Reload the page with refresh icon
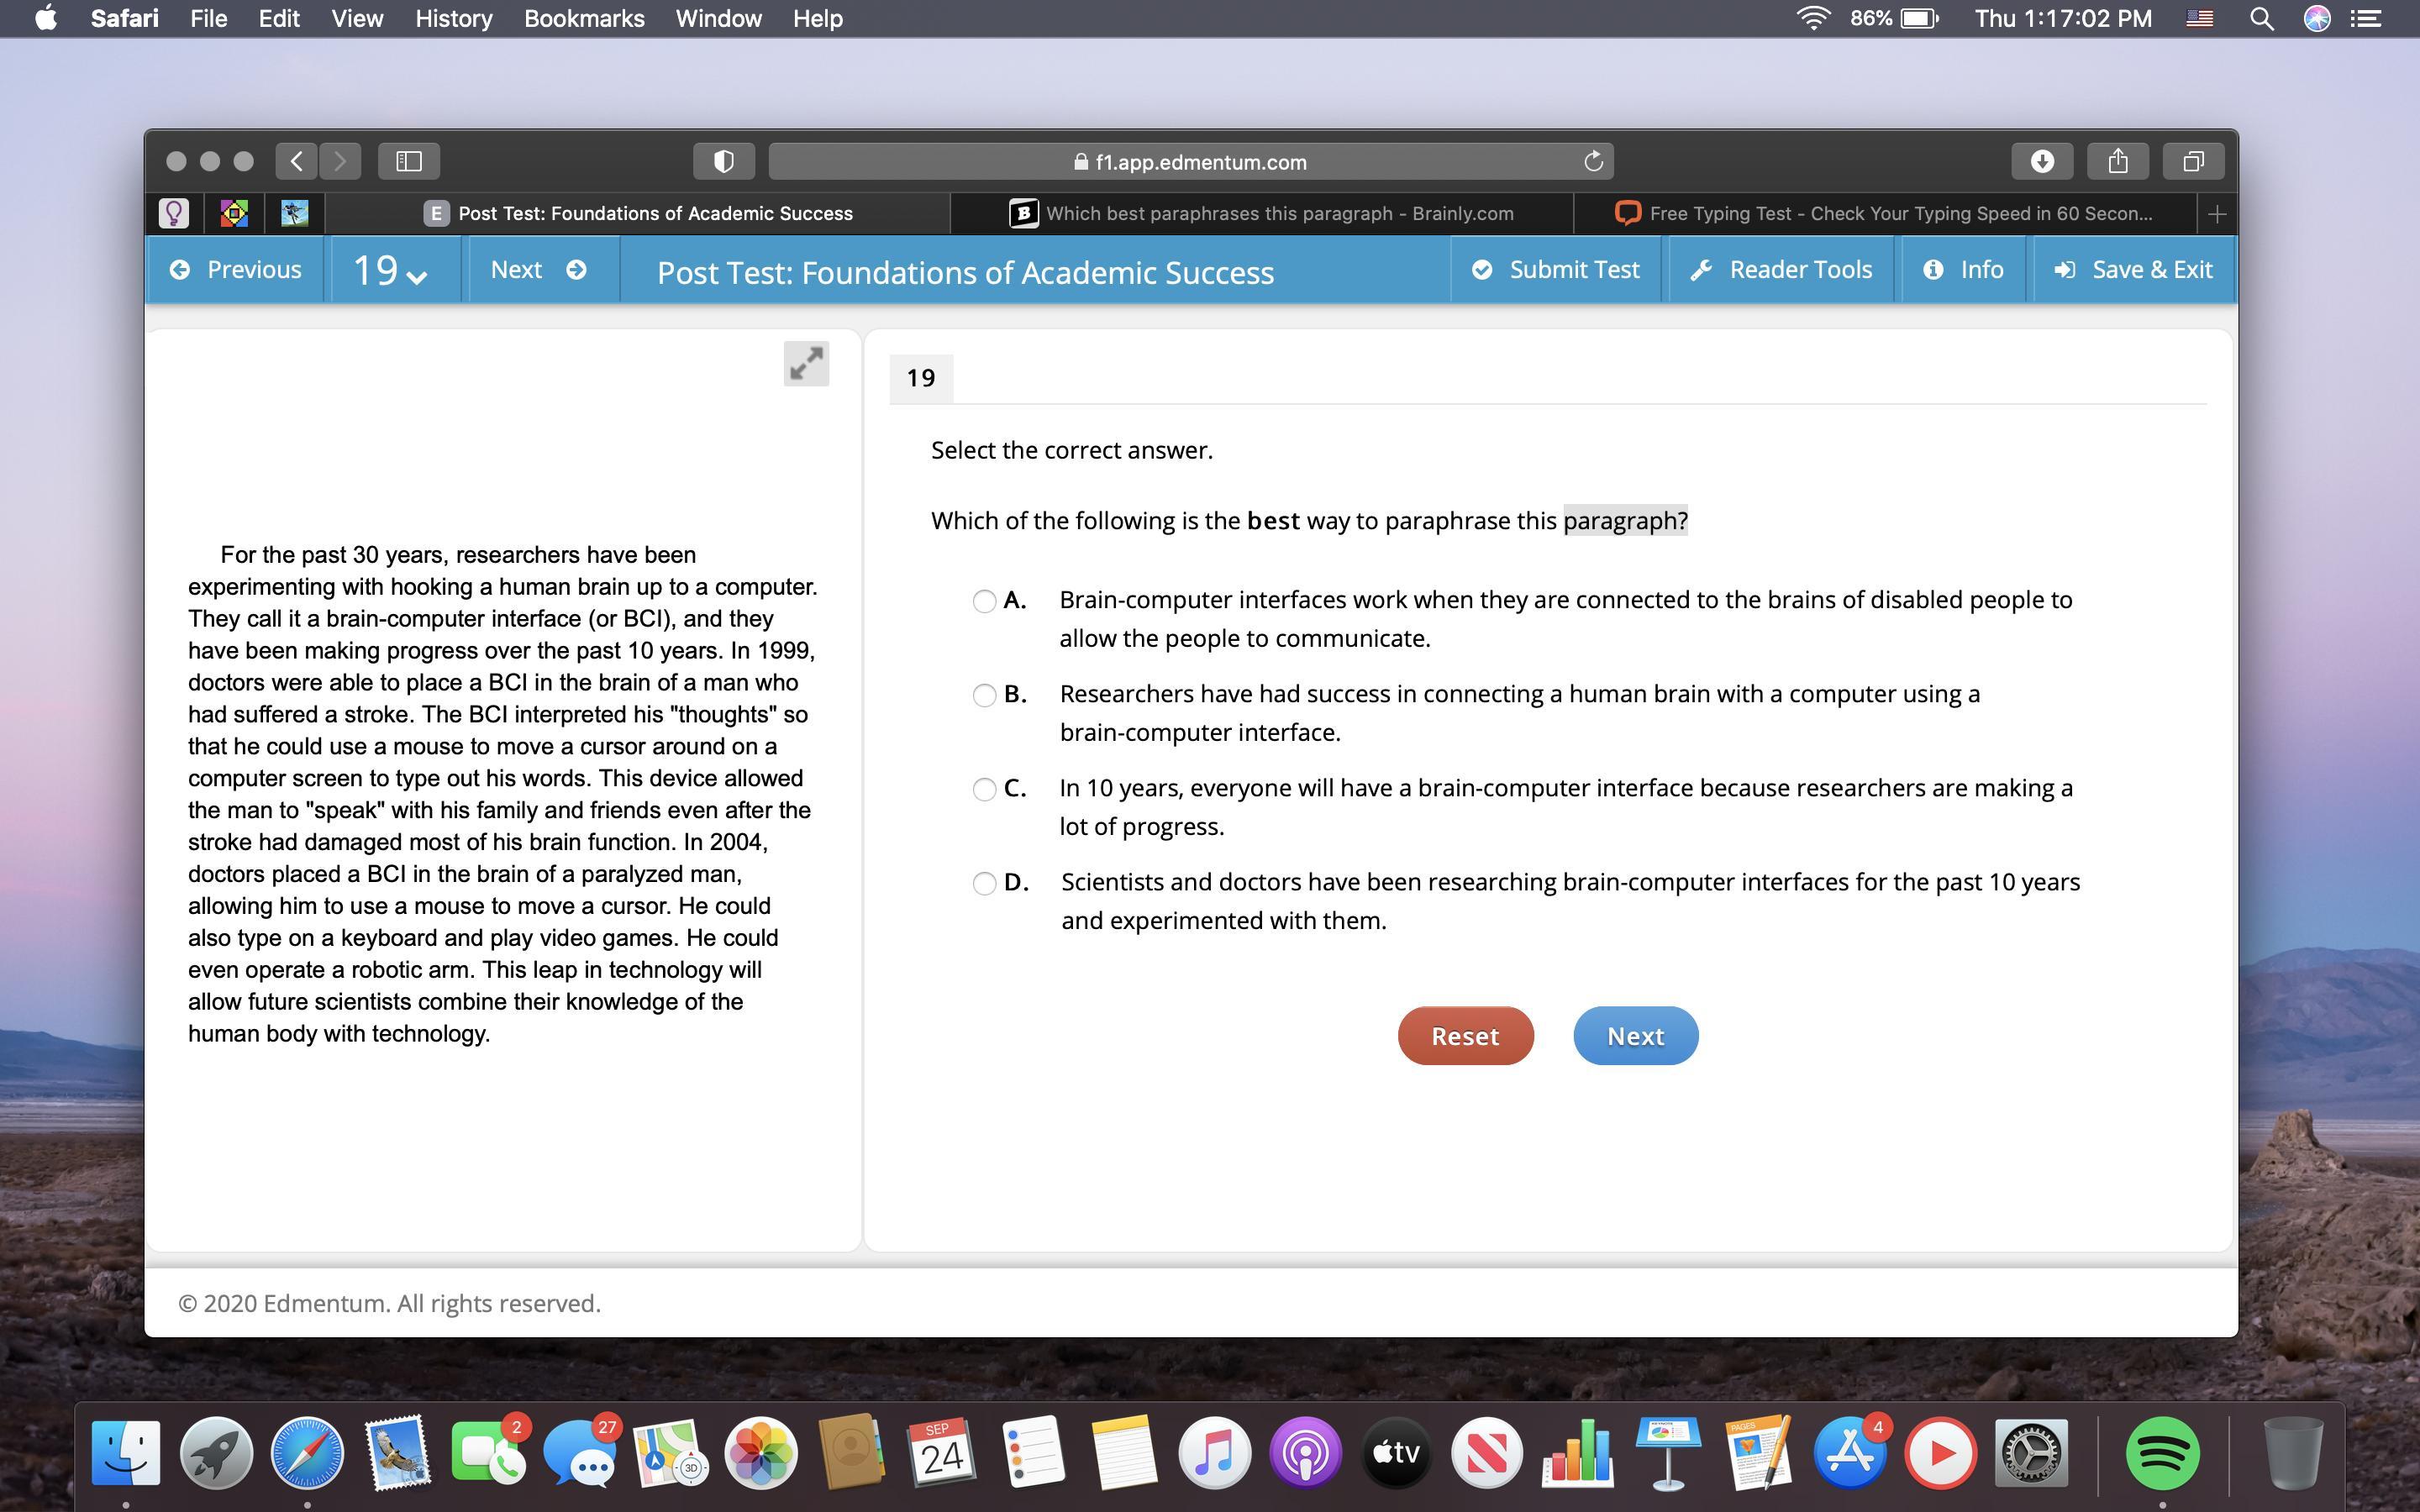This screenshot has height=1512, width=2420. (x=1593, y=161)
